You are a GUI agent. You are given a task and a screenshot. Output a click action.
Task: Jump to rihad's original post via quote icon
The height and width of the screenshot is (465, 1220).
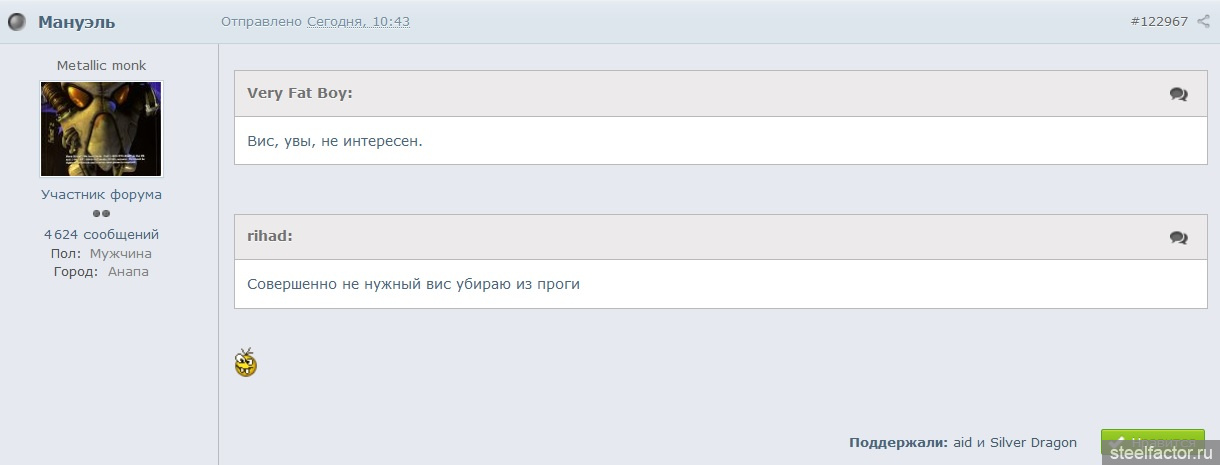point(1179,238)
